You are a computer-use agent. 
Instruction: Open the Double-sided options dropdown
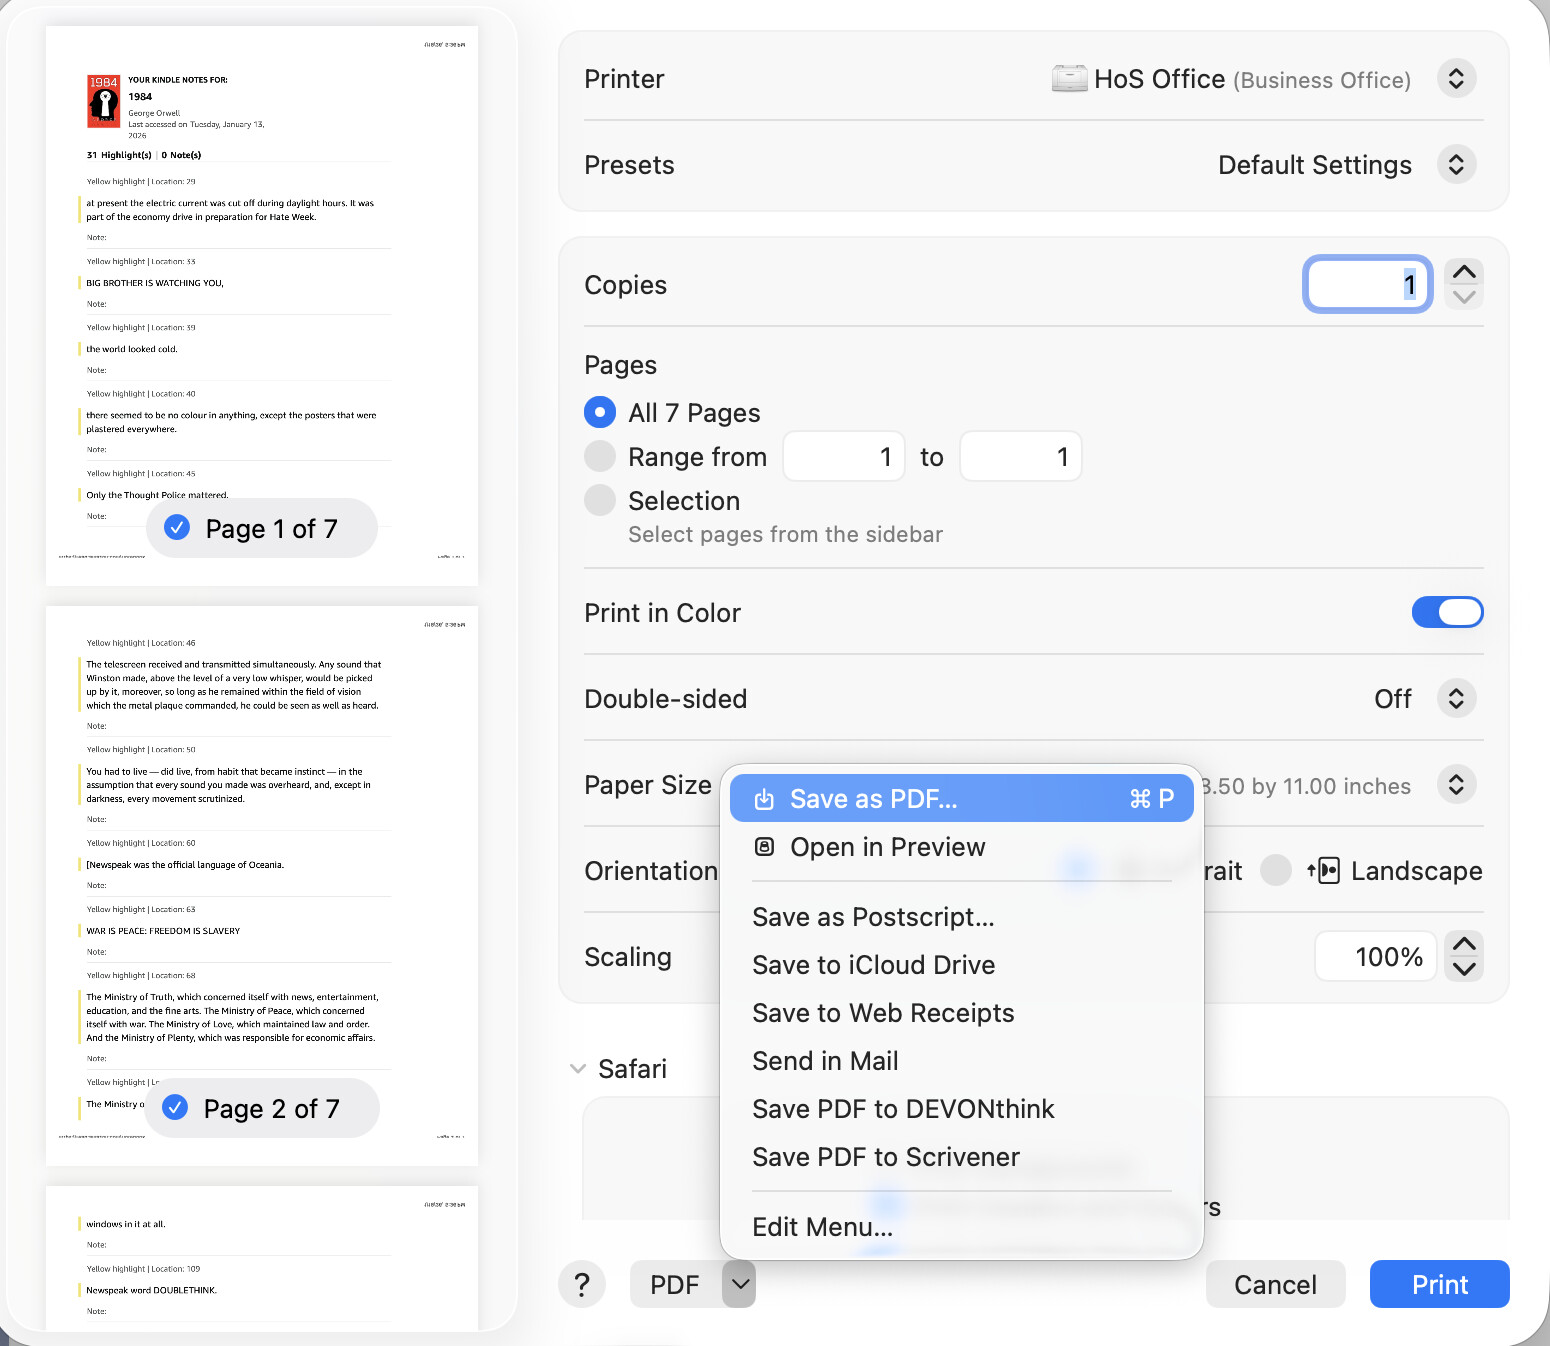coord(1456,698)
